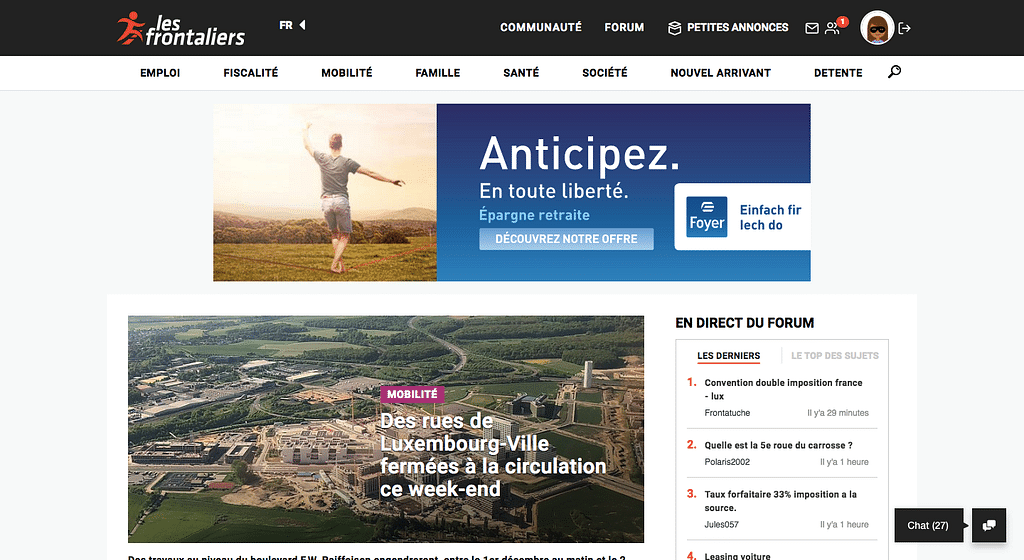
Task: Select the Mobilité navigation item
Action: click(346, 73)
